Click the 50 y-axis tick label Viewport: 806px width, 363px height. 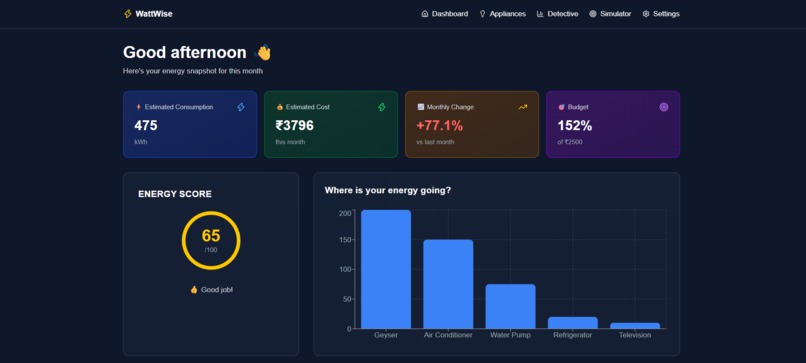click(x=347, y=299)
